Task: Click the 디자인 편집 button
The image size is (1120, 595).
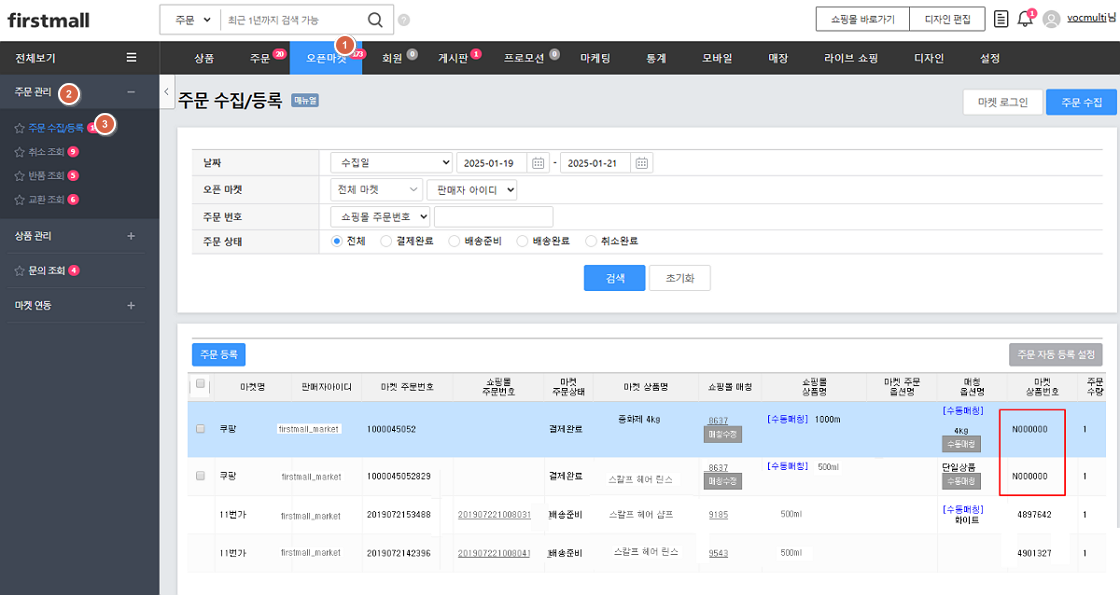Action: pos(948,19)
